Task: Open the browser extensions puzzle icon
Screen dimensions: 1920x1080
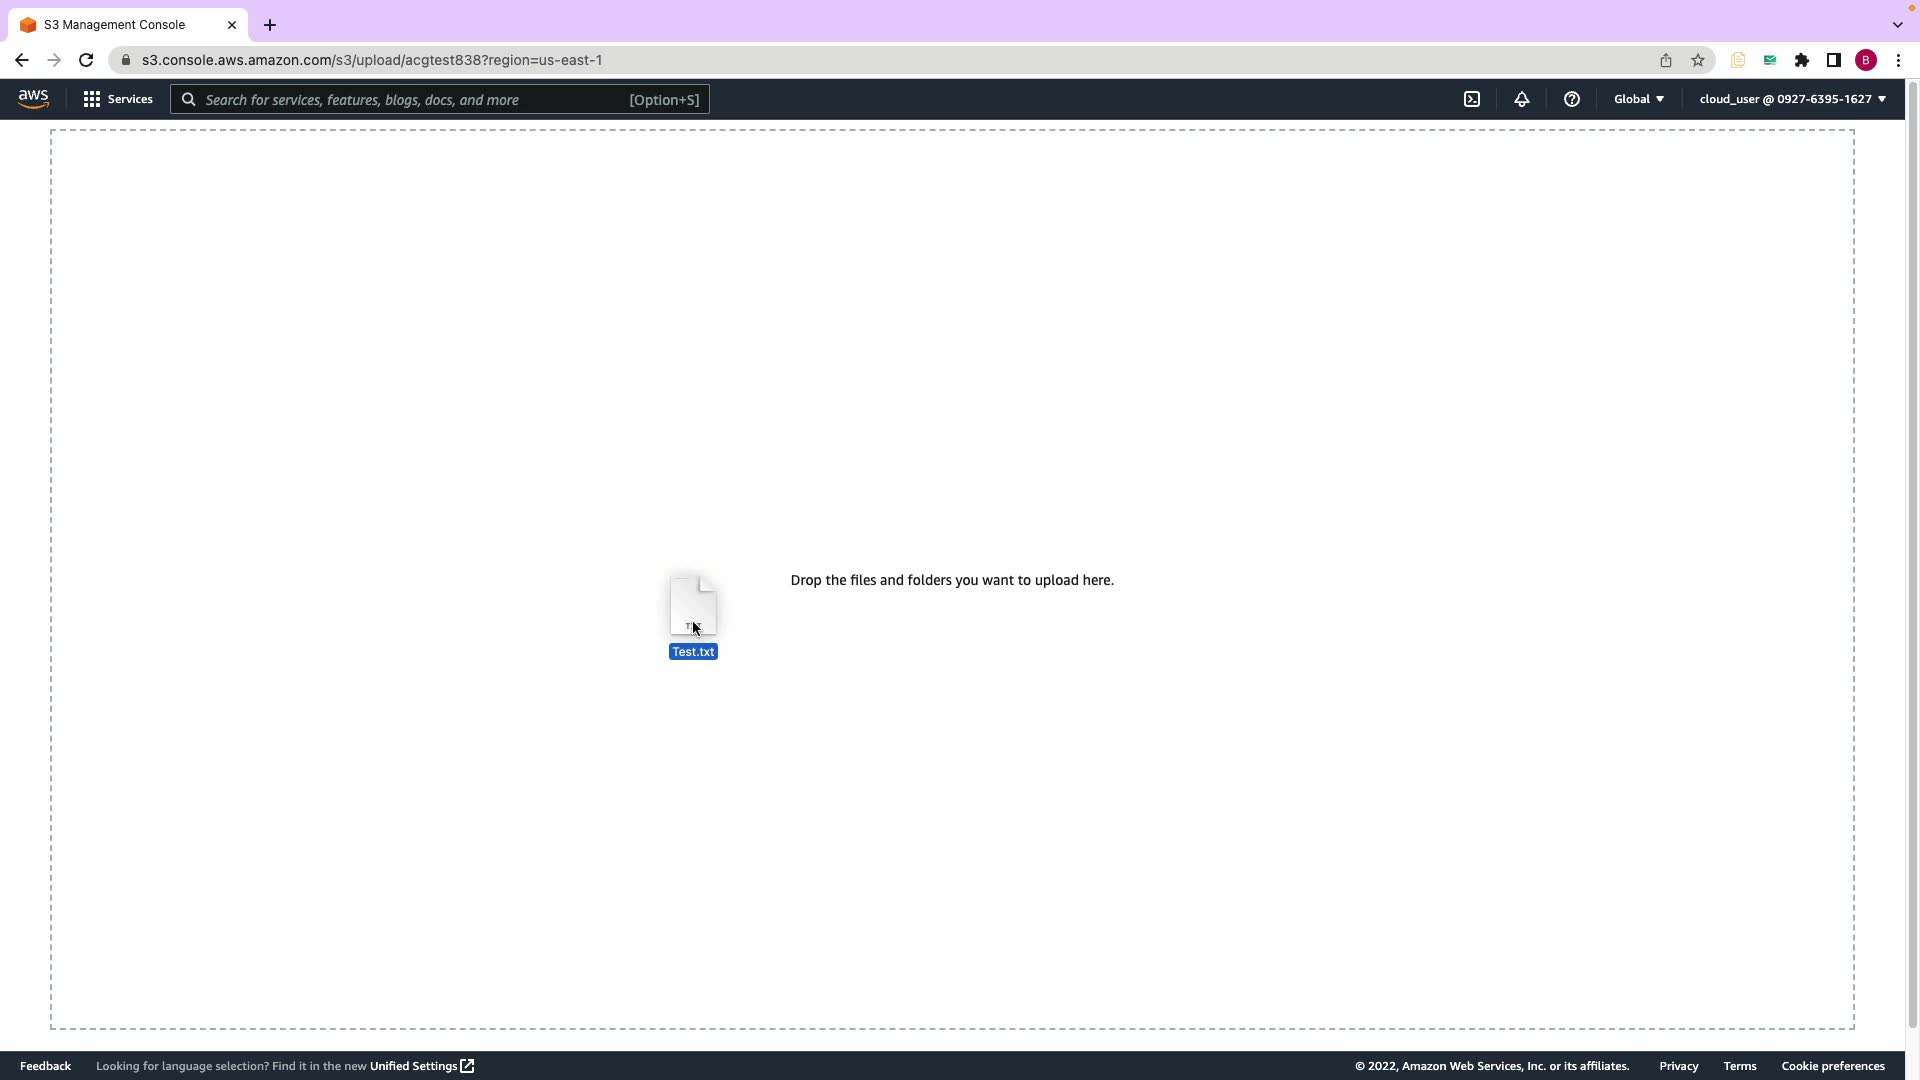Action: (1801, 60)
